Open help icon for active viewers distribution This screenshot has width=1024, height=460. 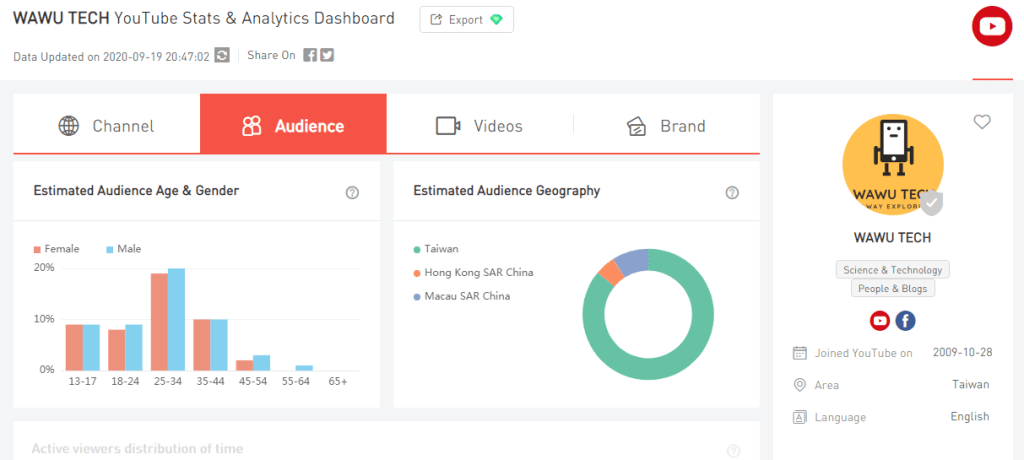point(733,451)
